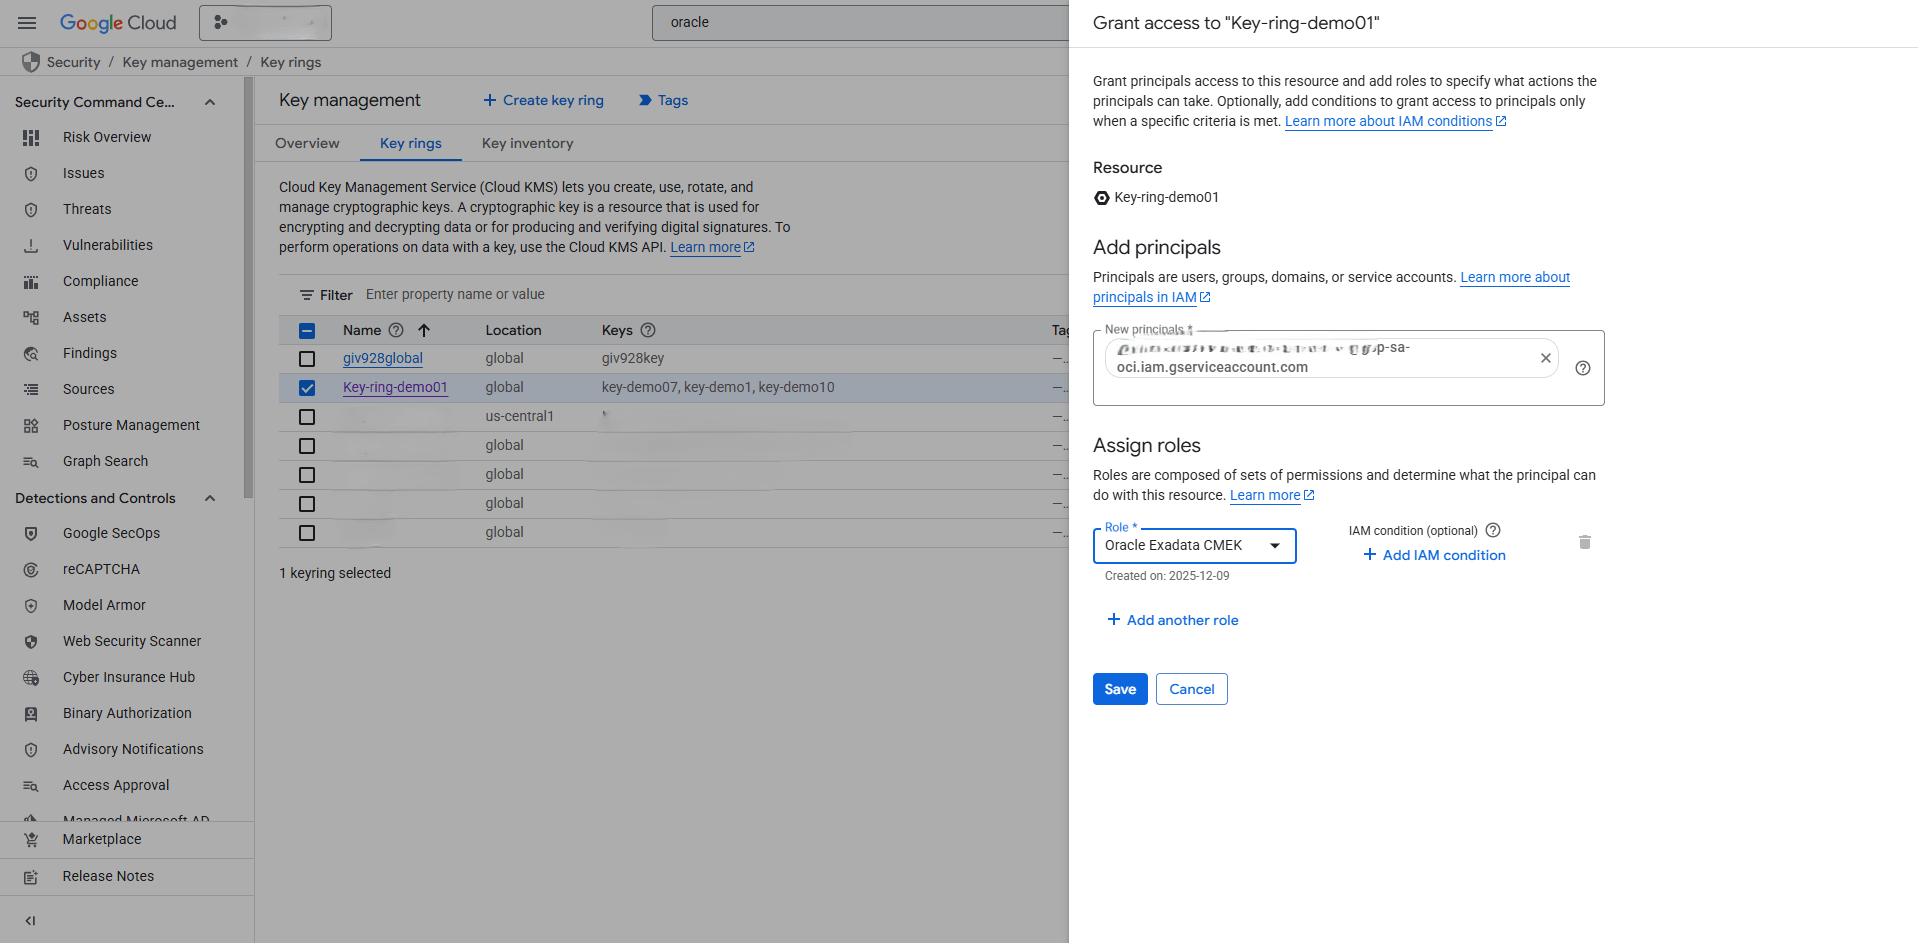
Task: Select Threats in Security Command Center
Action: tap(86, 209)
